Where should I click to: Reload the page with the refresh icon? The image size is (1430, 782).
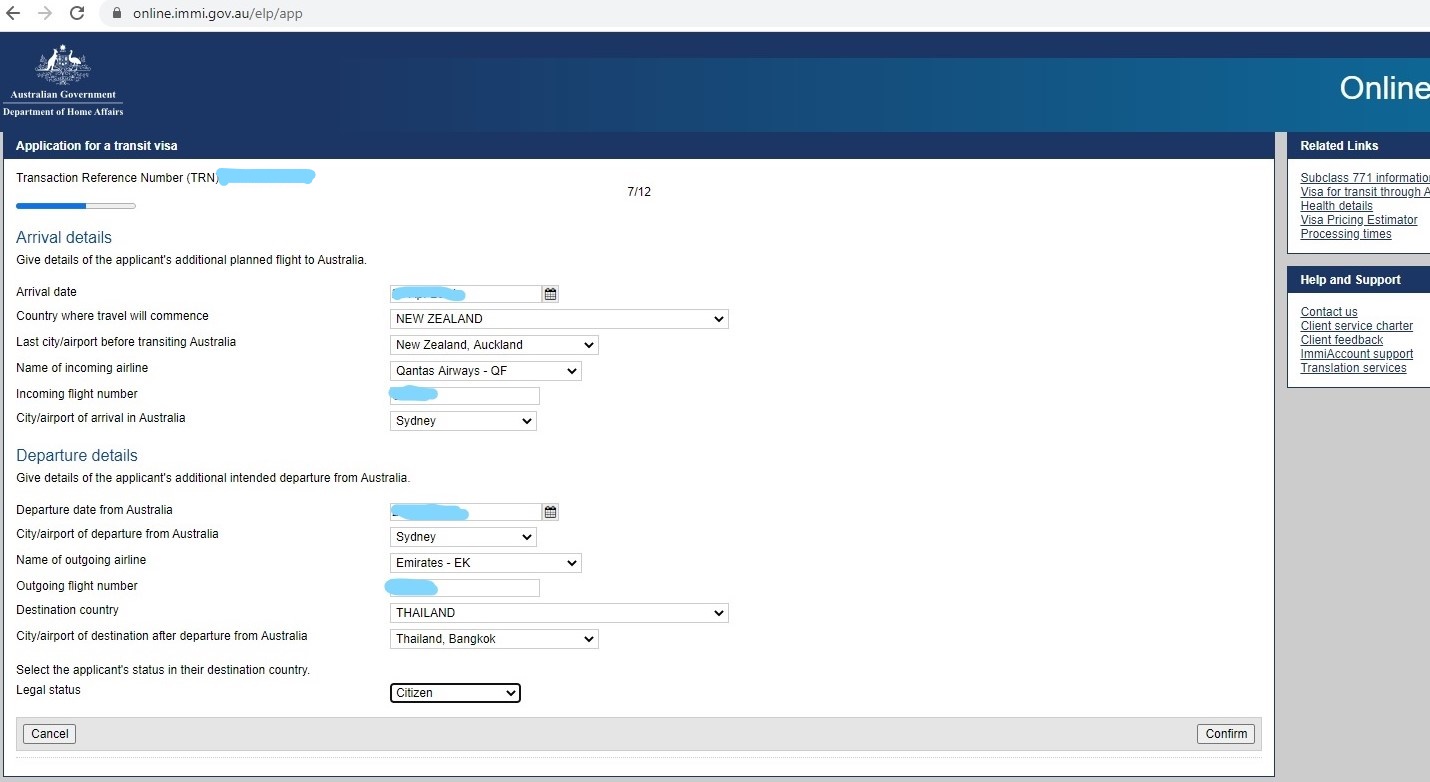77,13
